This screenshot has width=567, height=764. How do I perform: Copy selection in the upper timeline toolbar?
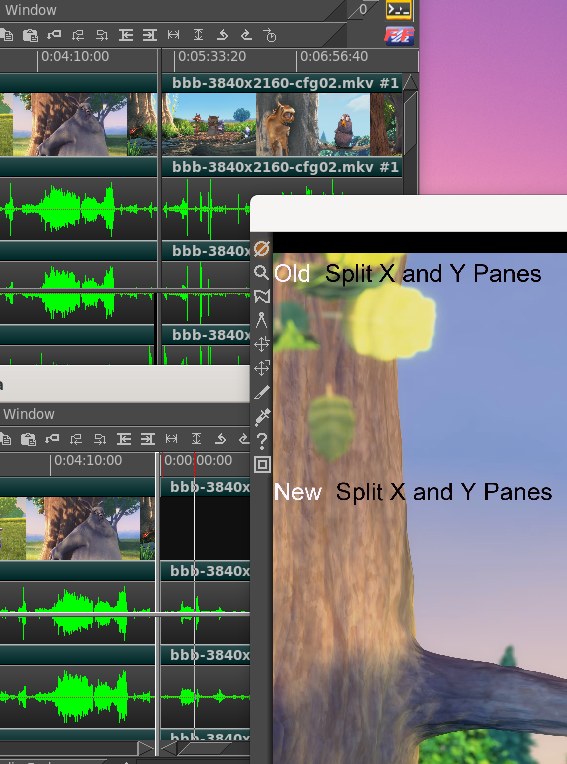point(7,35)
